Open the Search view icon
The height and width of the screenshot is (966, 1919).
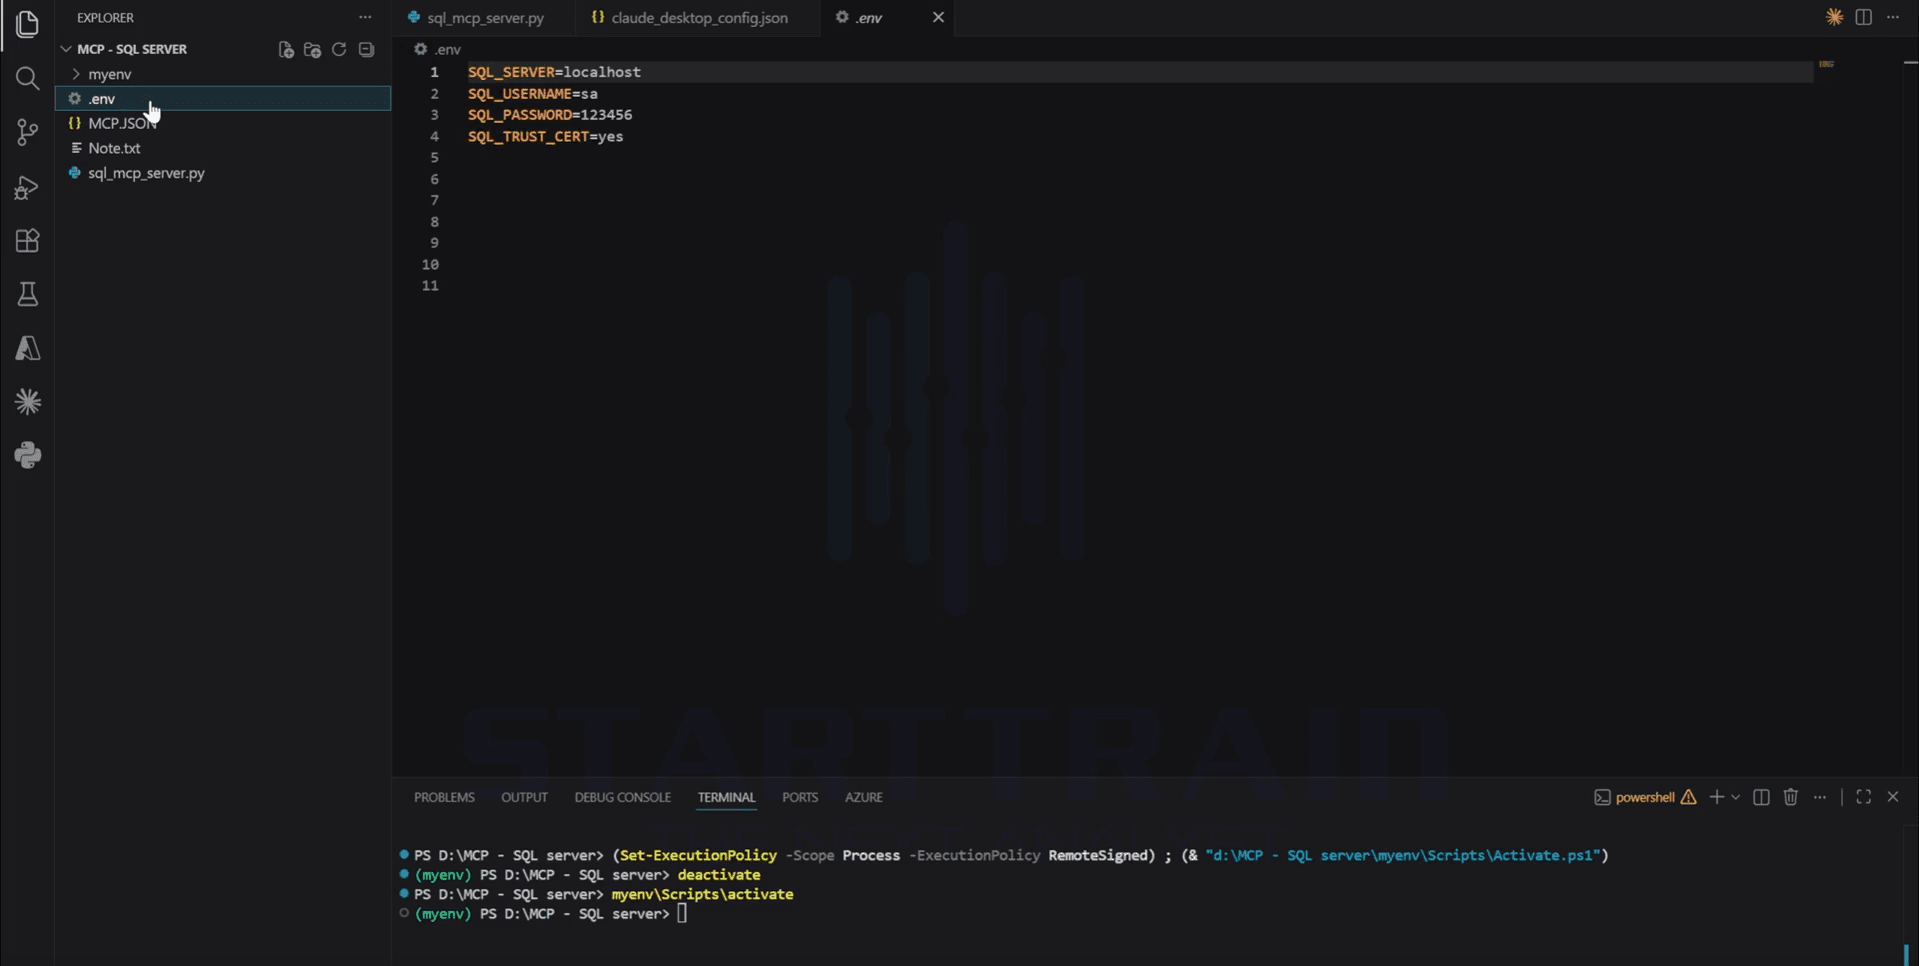[27, 78]
